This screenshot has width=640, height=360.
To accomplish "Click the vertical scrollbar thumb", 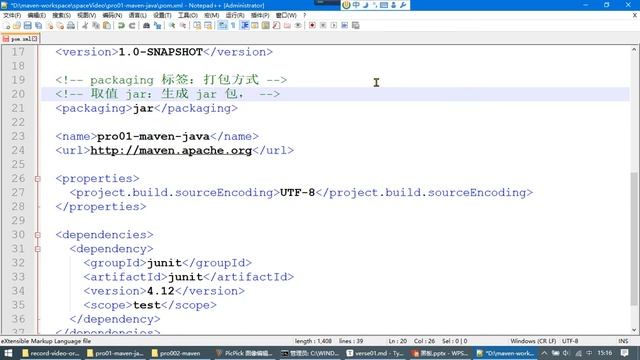I will (633, 238).
